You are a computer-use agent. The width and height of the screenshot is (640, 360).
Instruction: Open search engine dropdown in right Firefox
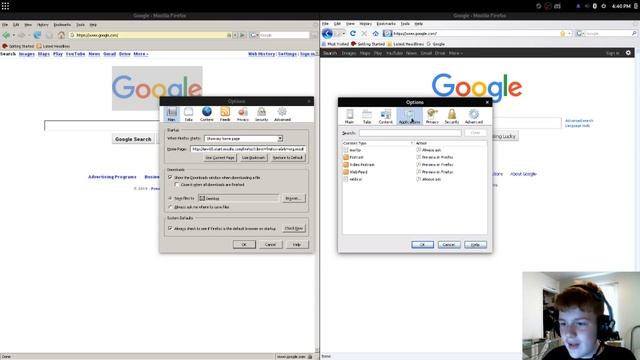(580, 33)
